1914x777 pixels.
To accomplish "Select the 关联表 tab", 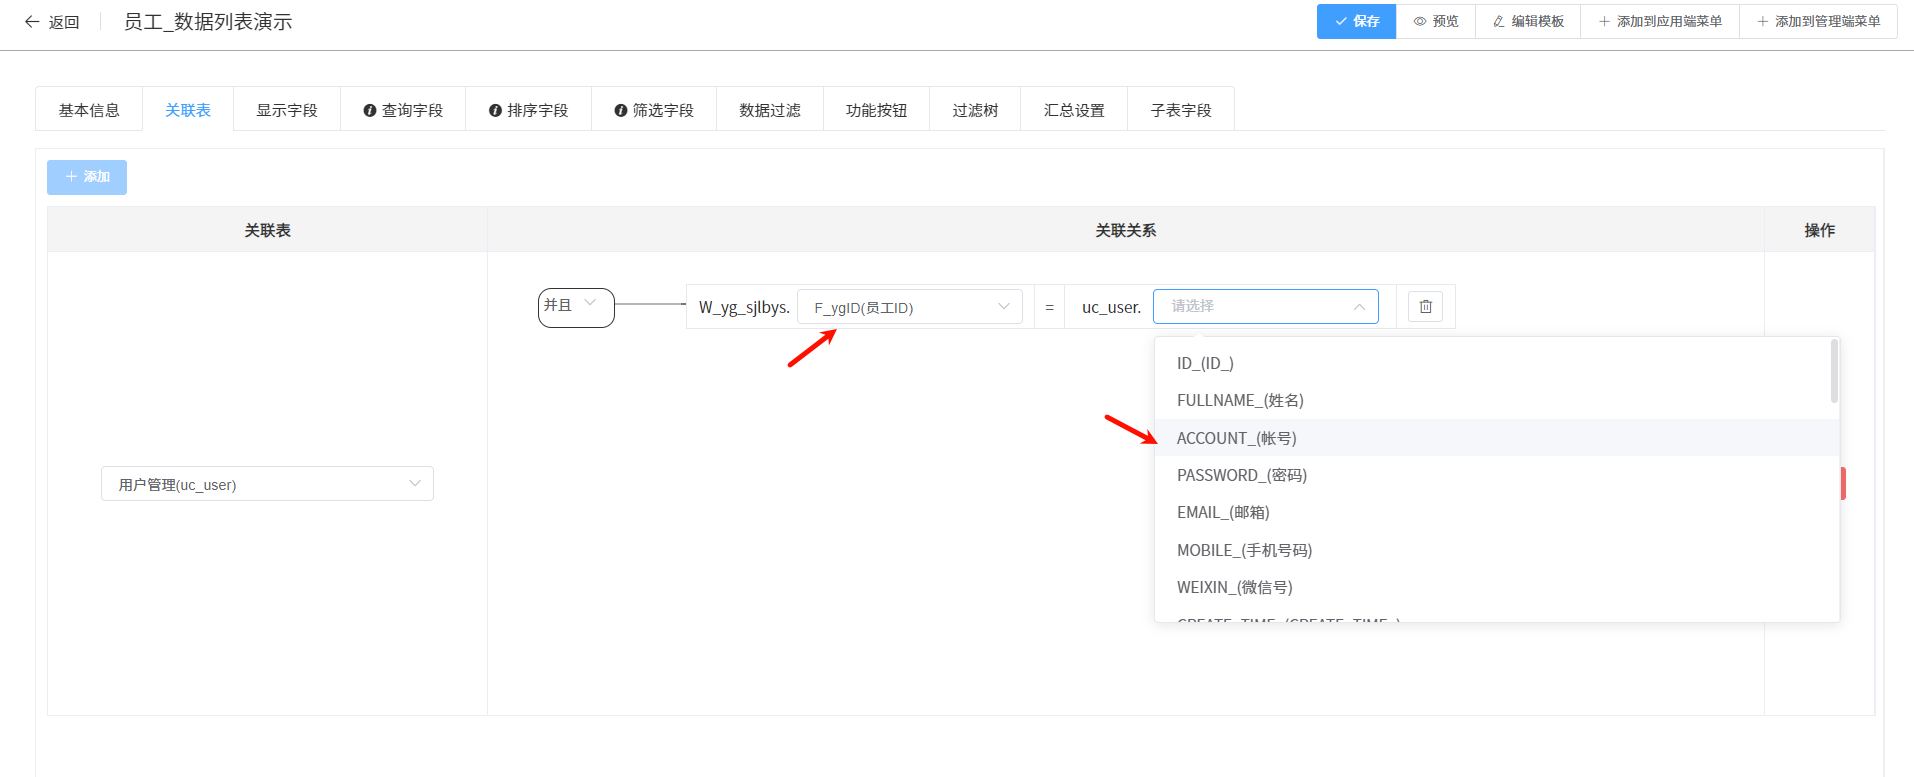I will pyautogui.click(x=188, y=109).
